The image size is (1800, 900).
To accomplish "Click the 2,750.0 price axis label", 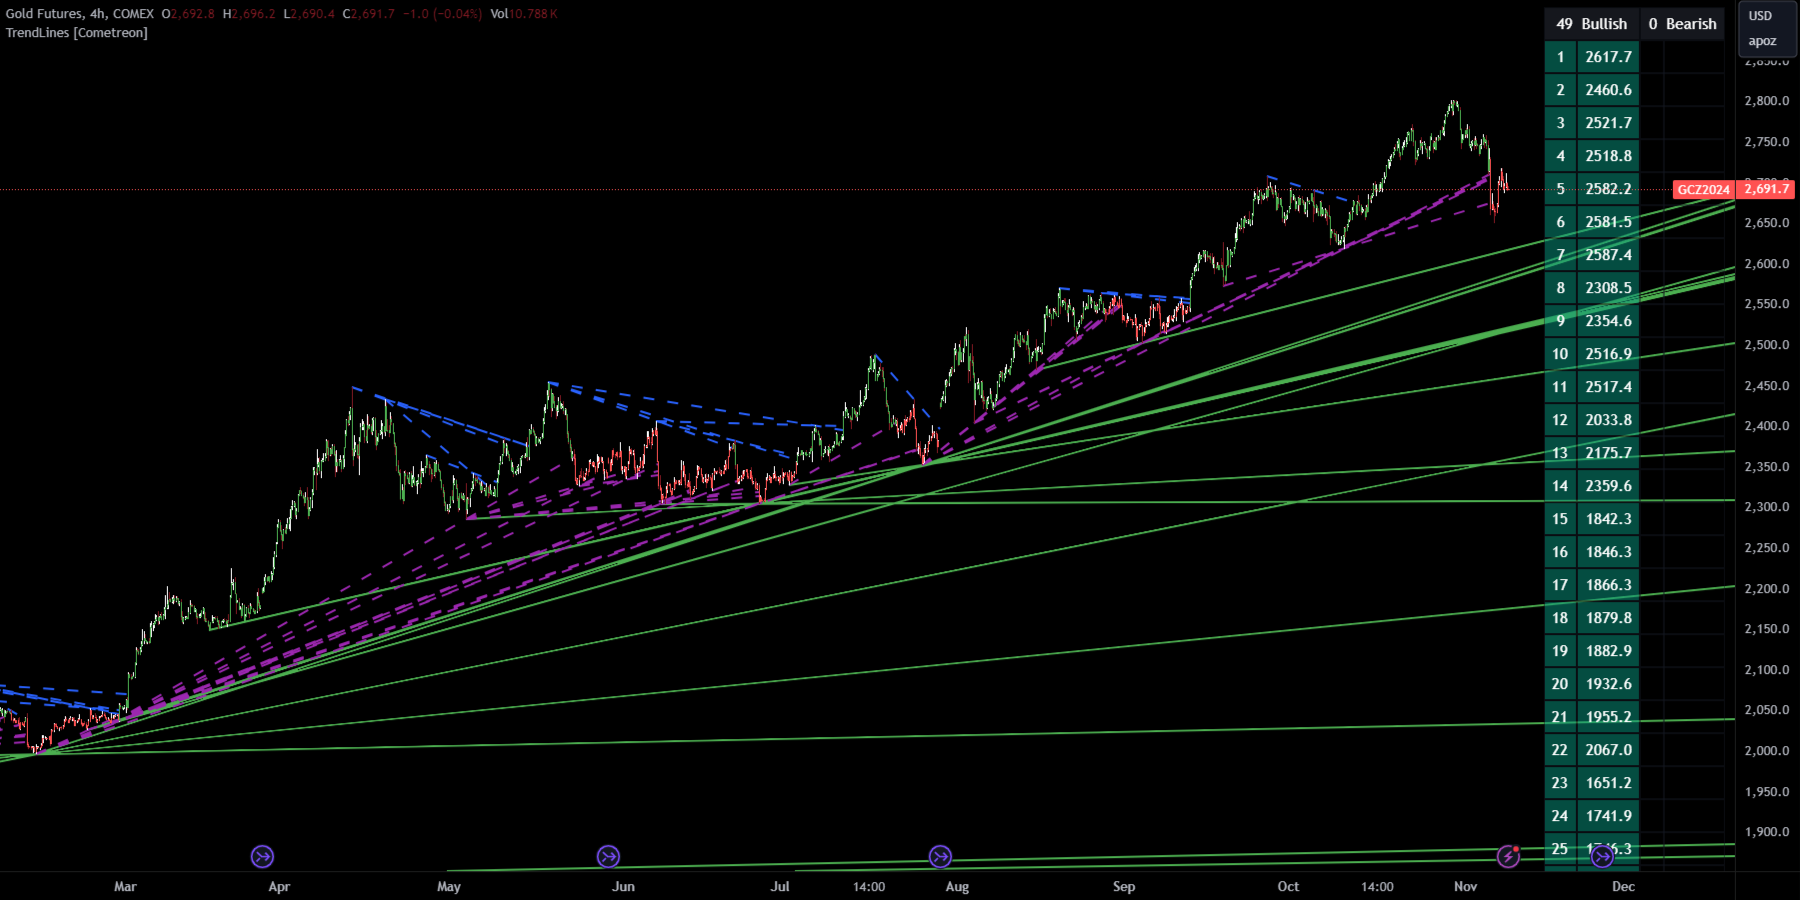I will 1767,142.
